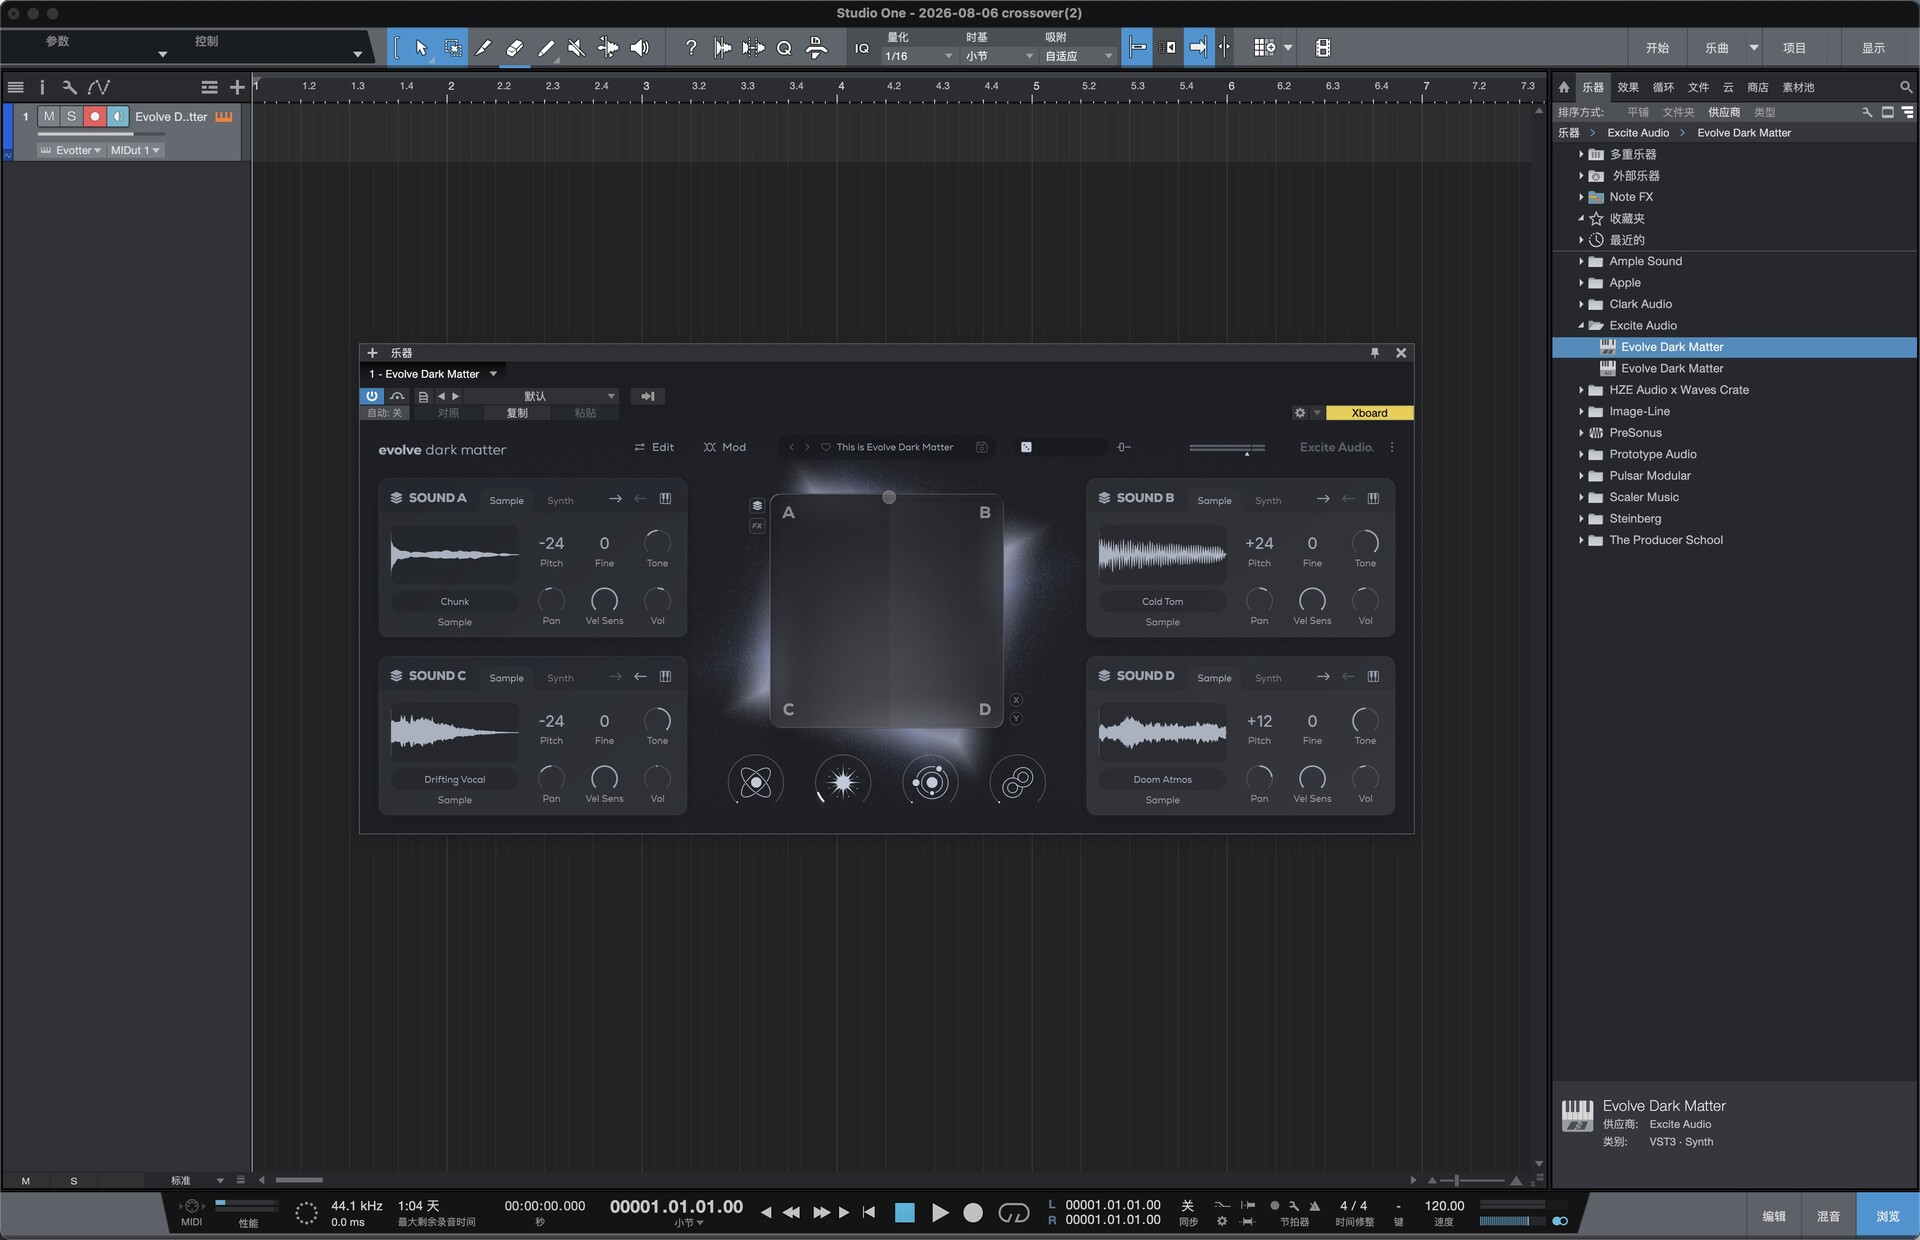The image size is (1920, 1240).
Task: Click the linked rings macro knob
Action: 1017,782
